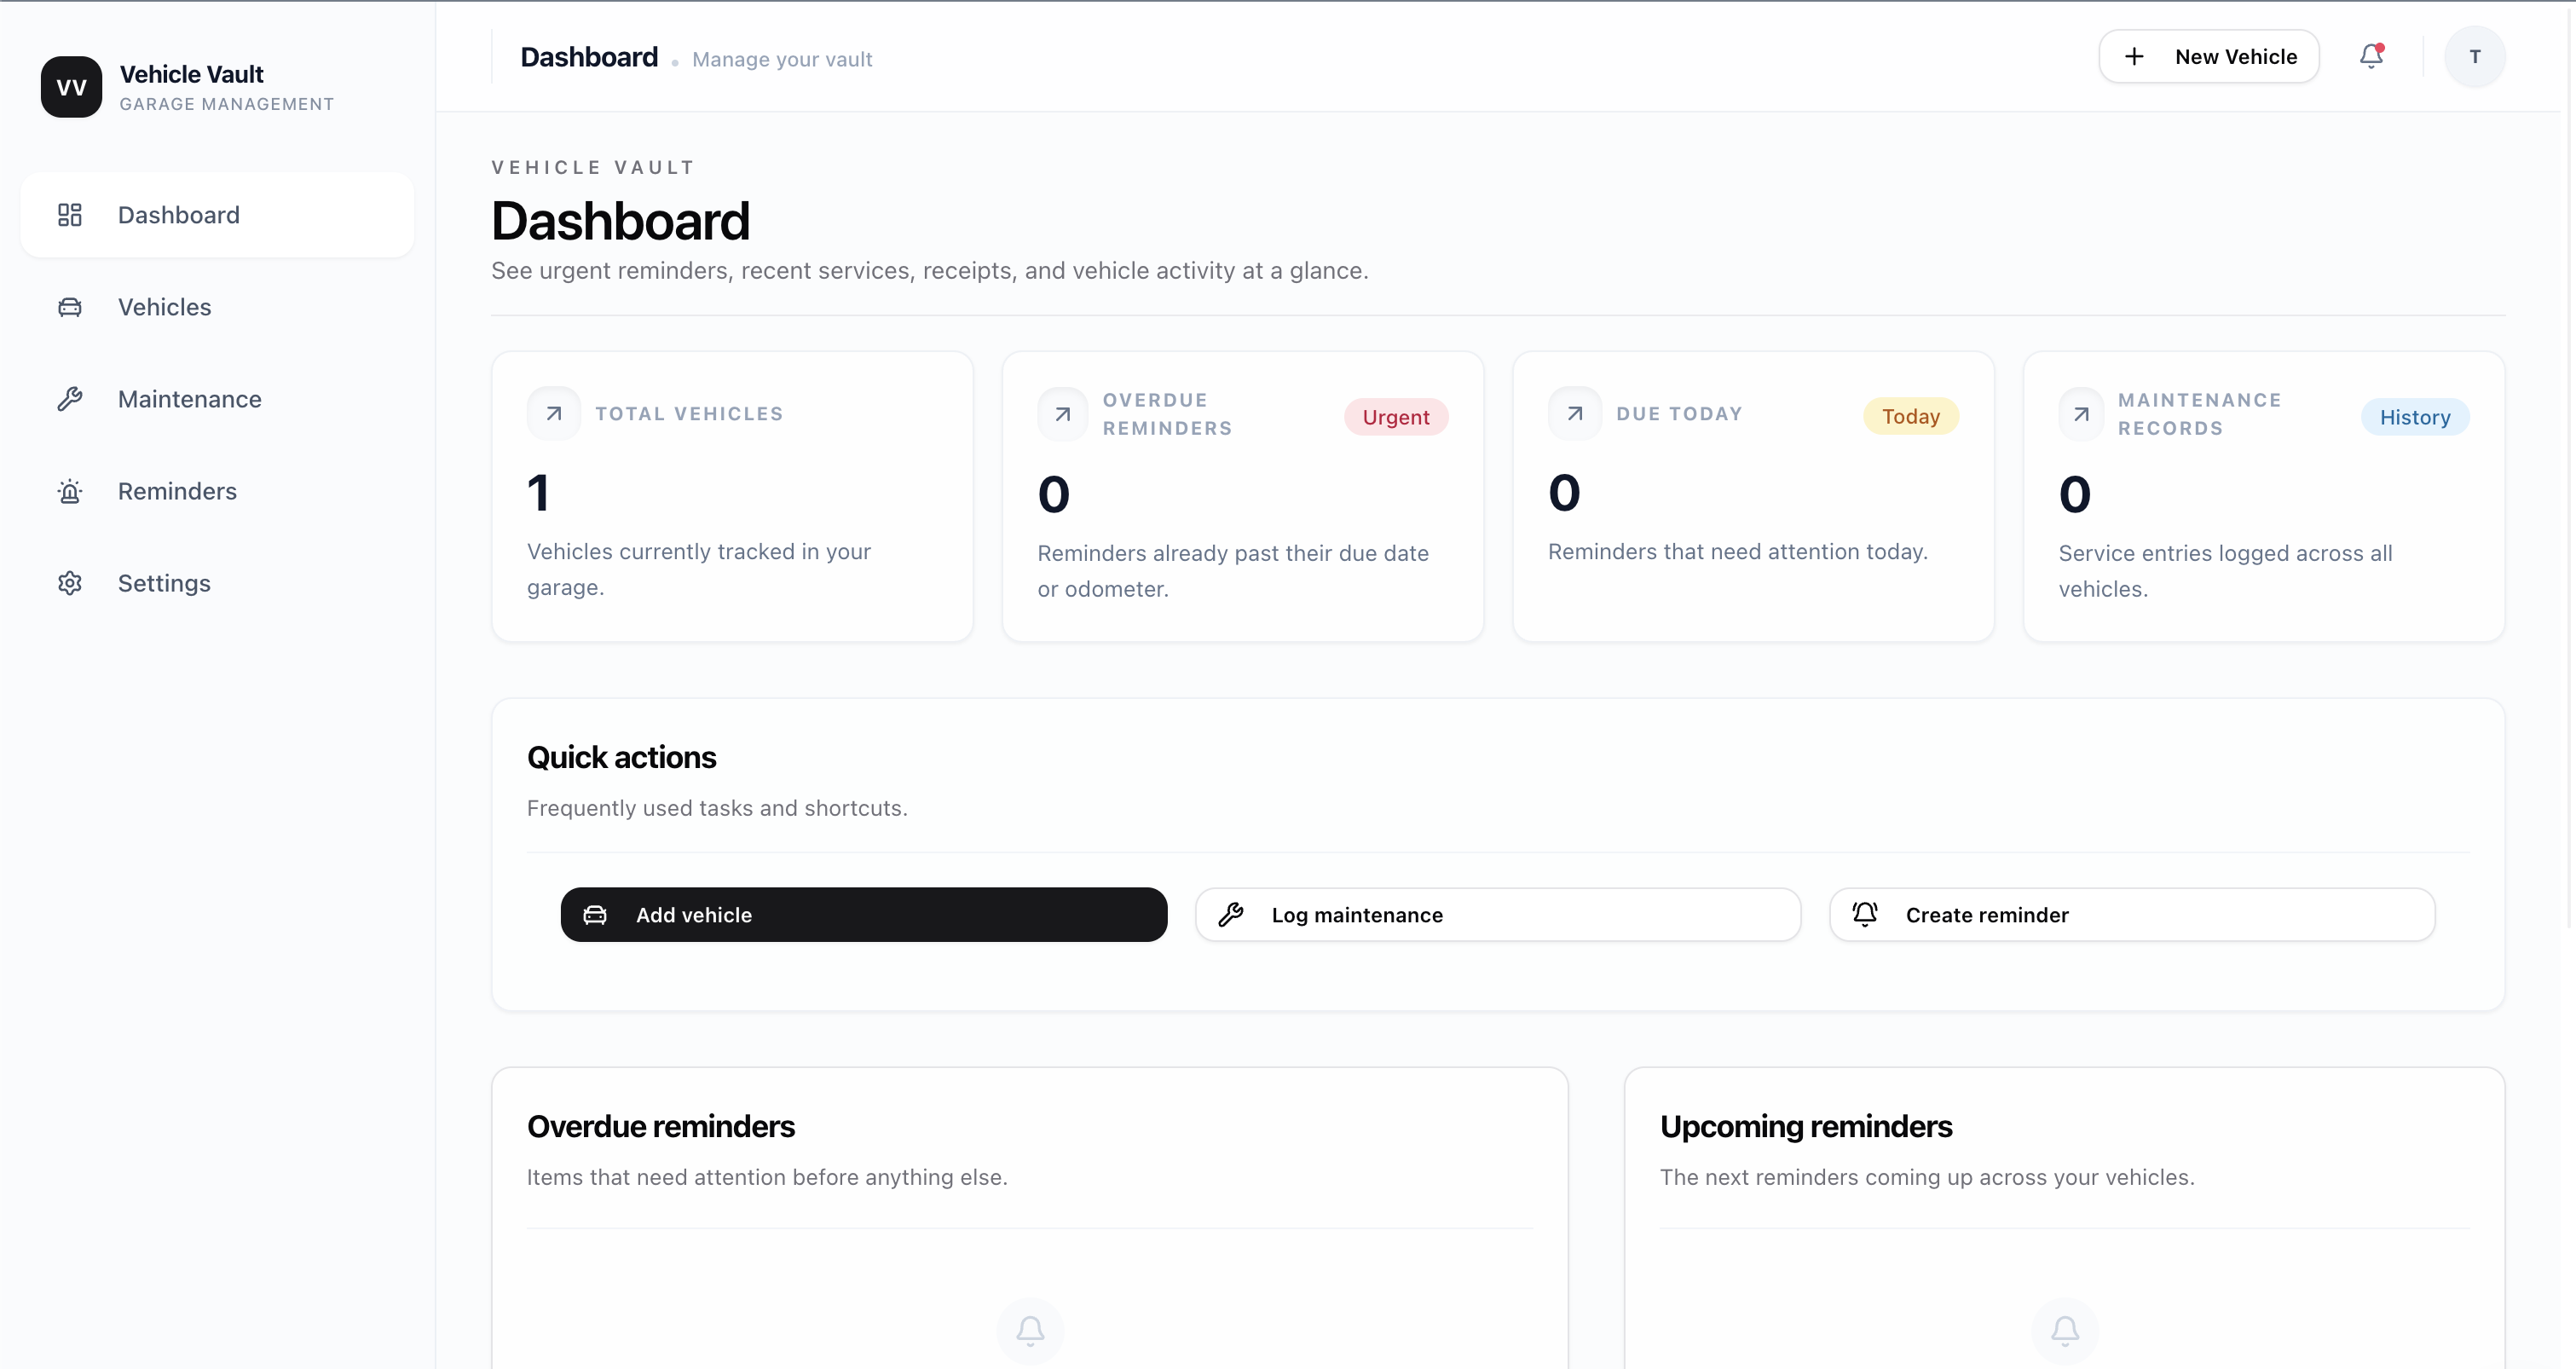Click arrow icon on Due Today card
The image size is (2576, 1369).
(1575, 413)
